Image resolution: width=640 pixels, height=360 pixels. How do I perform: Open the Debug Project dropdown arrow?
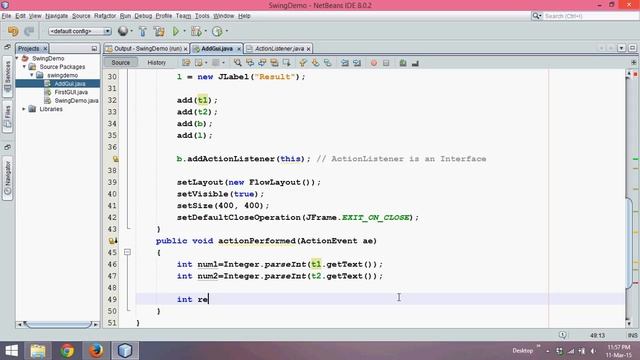point(206,31)
